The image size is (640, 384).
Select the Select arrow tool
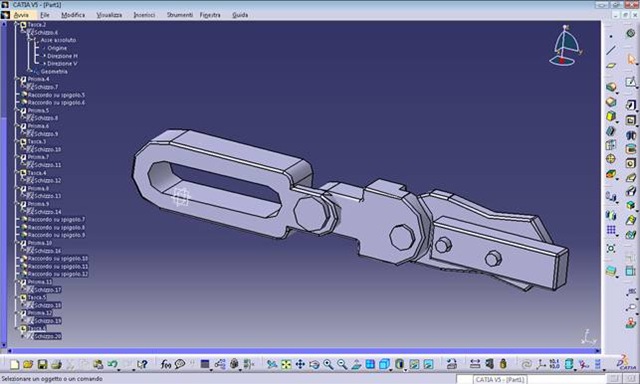pyautogui.click(x=631, y=60)
